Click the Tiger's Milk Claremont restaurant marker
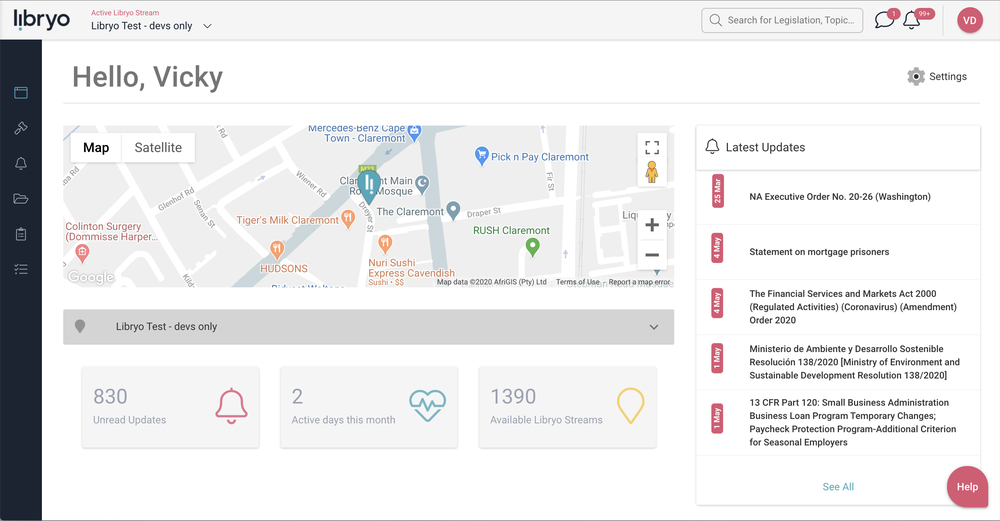 click(348, 219)
